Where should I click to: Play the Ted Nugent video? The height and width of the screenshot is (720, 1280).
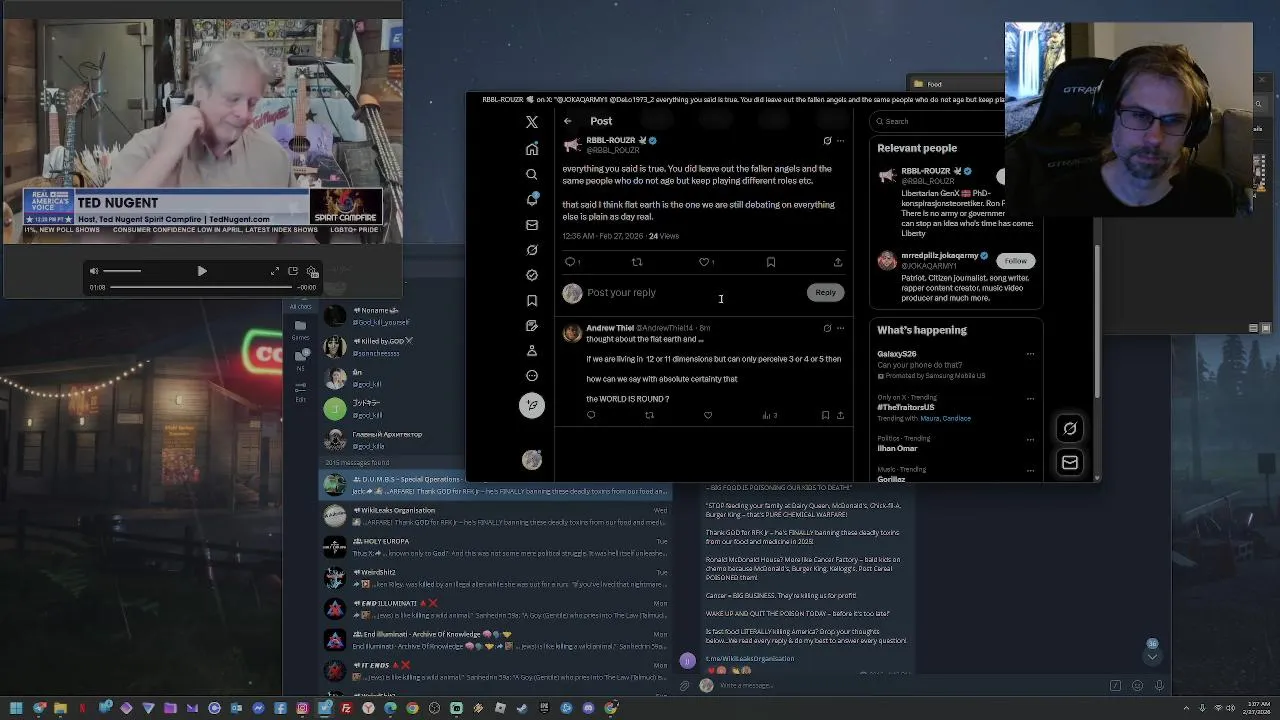pos(202,271)
